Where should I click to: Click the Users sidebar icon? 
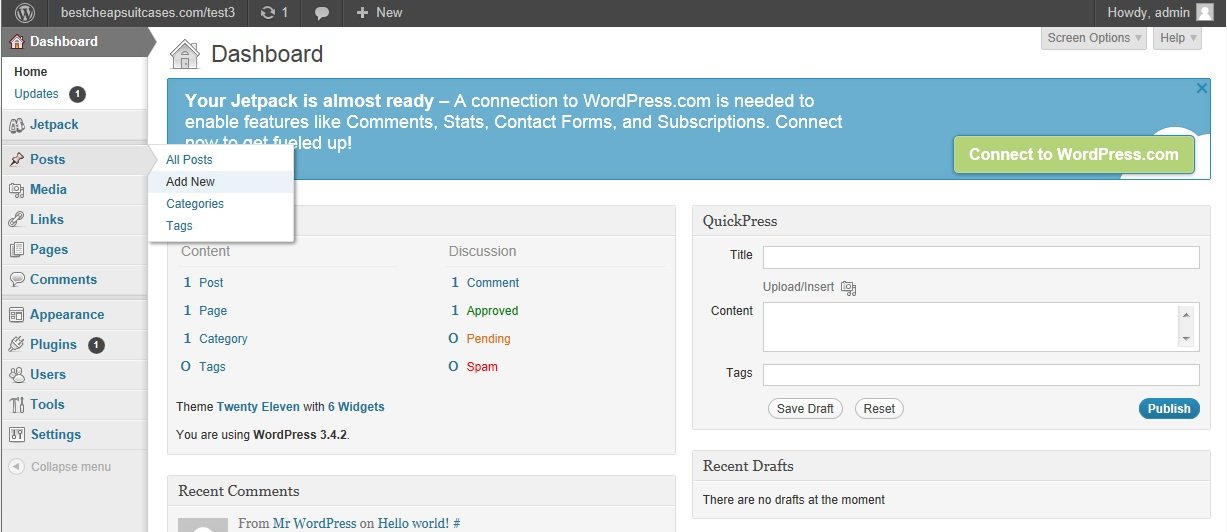(16, 375)
